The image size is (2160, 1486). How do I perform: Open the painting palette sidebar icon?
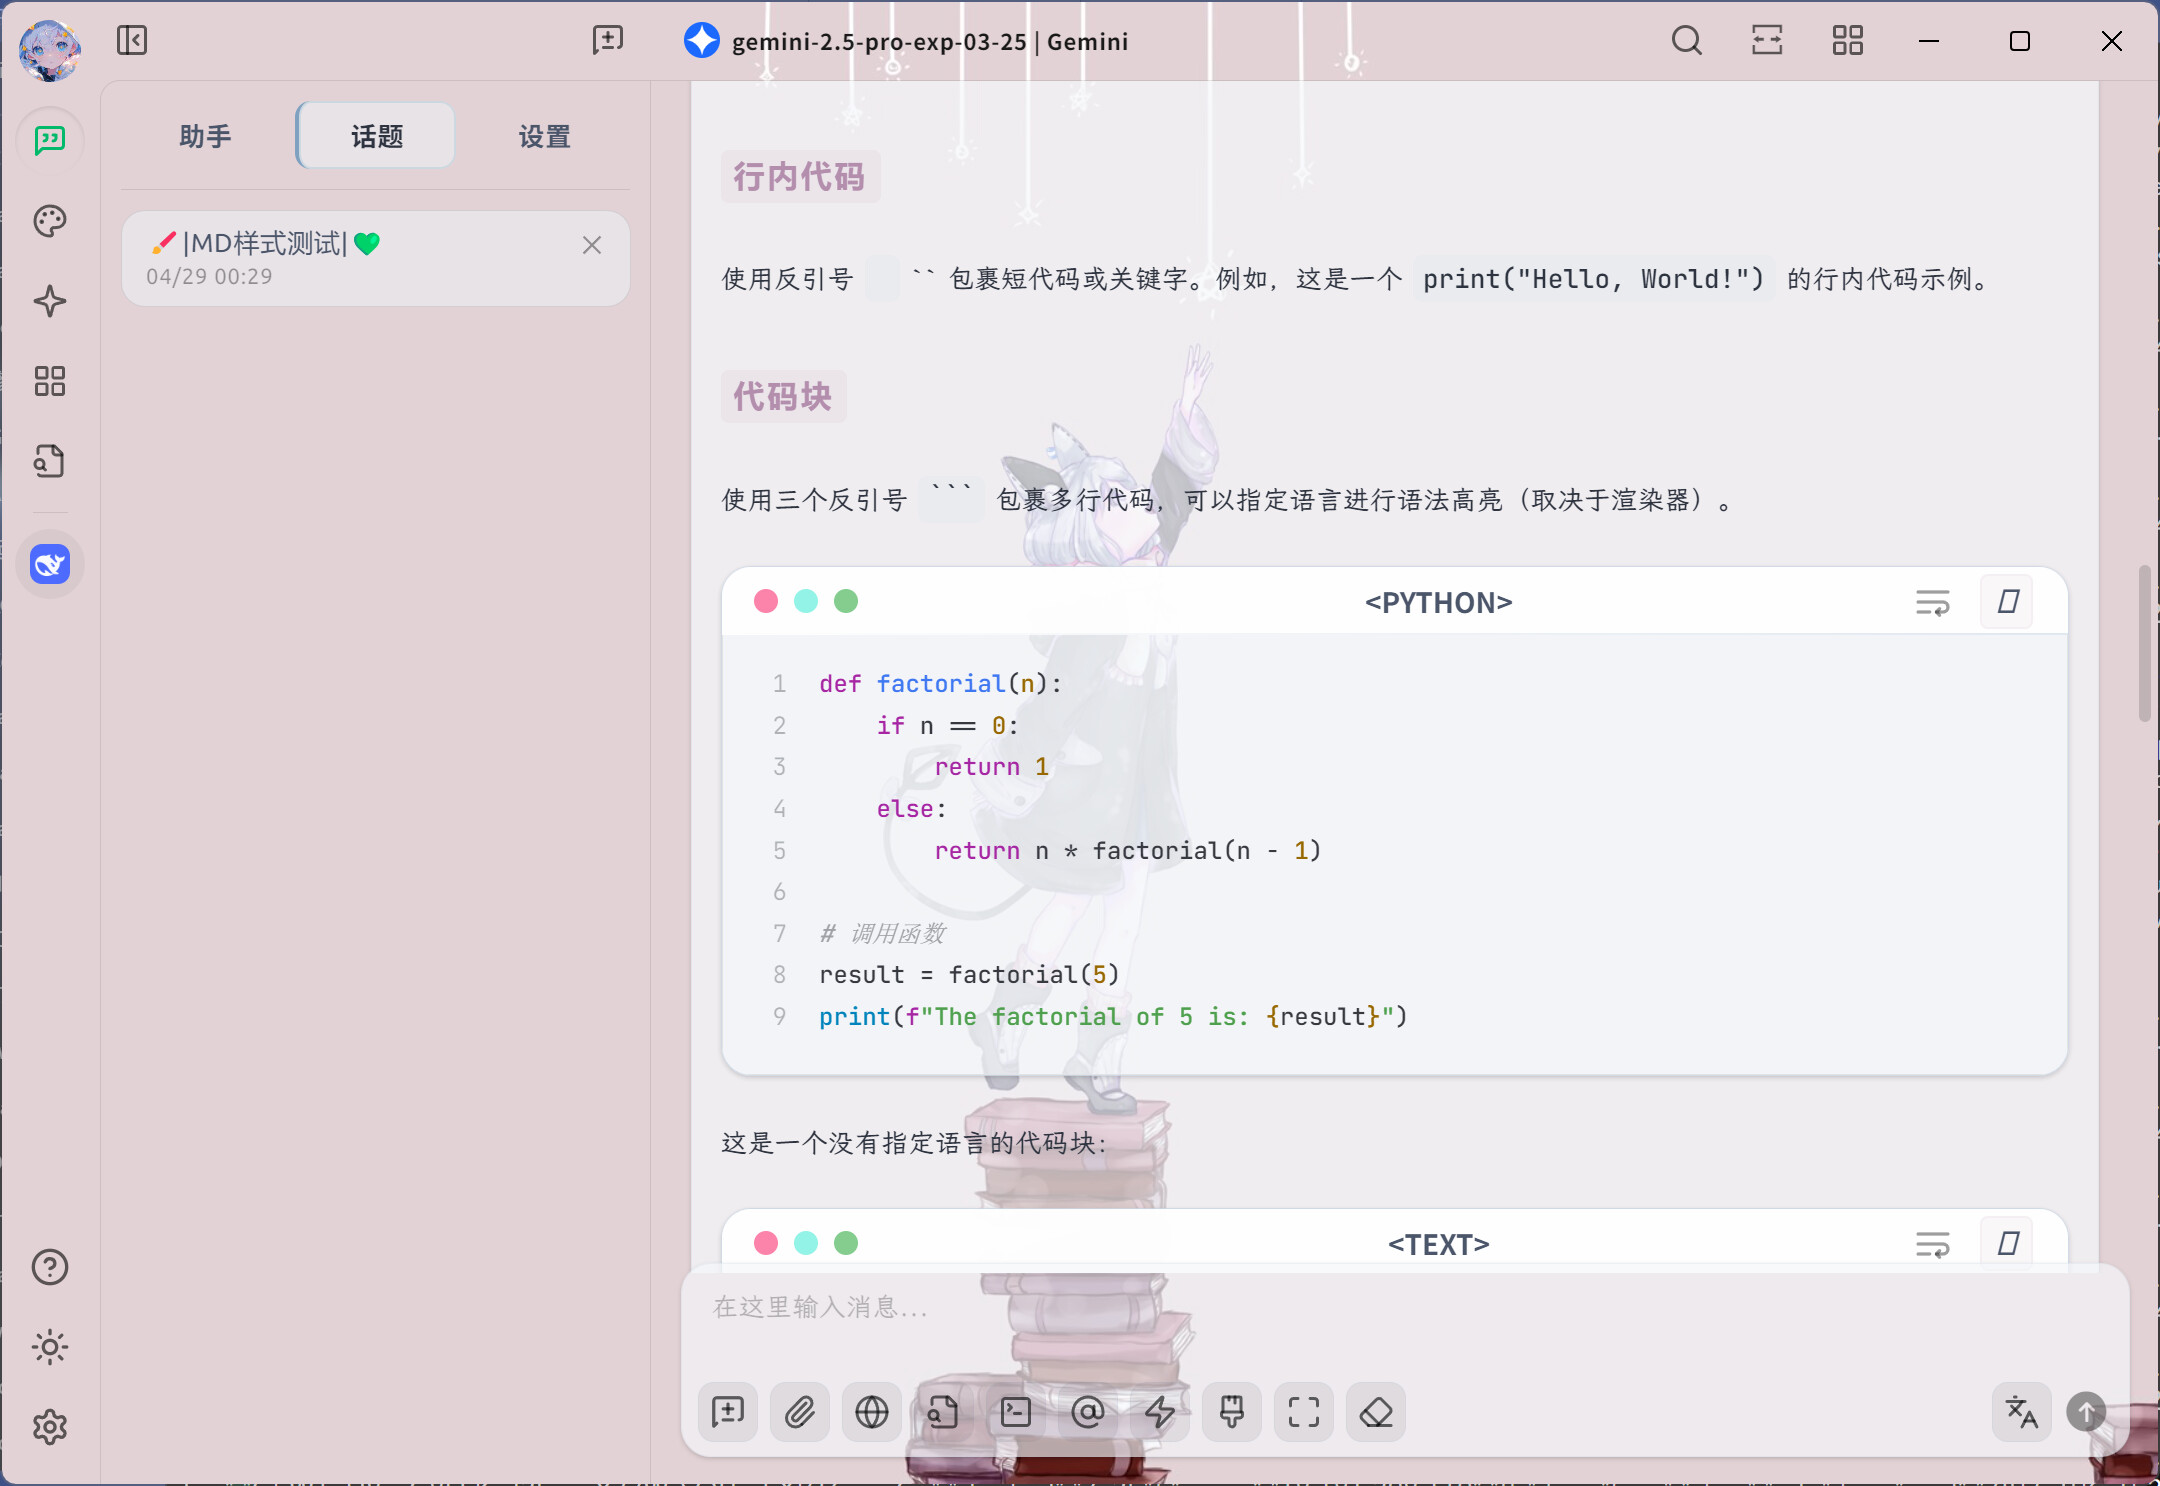[x=50, y=221]
